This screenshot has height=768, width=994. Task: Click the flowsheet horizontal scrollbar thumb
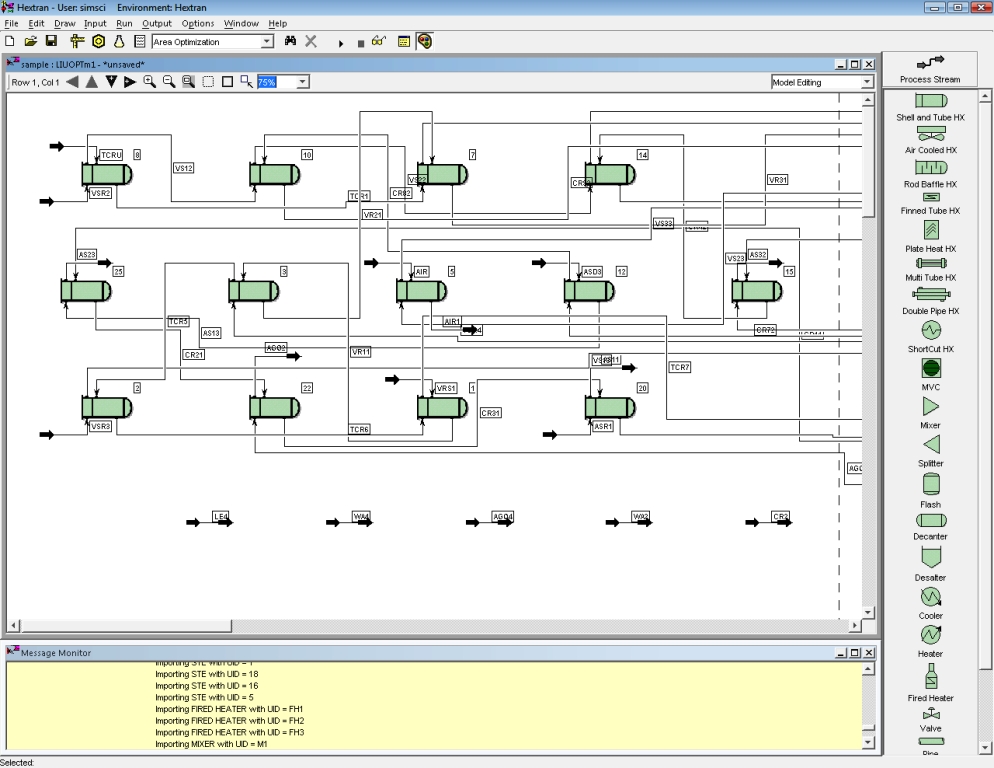pyautogui.click(x=126, y=626)
